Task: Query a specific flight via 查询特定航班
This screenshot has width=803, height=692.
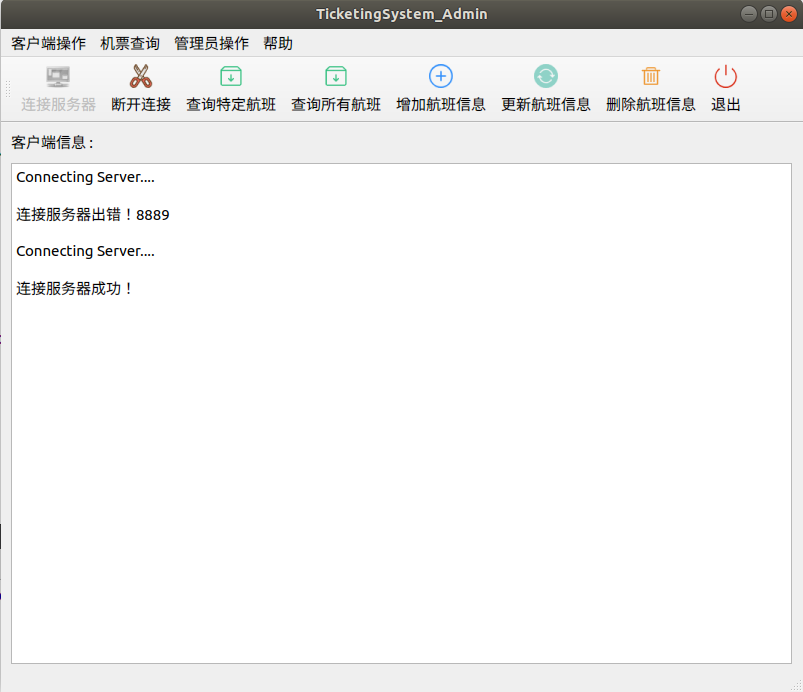Action: point(231,89)
